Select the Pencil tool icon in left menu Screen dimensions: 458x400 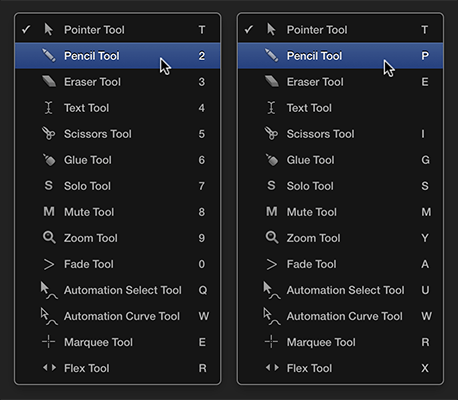49,55
